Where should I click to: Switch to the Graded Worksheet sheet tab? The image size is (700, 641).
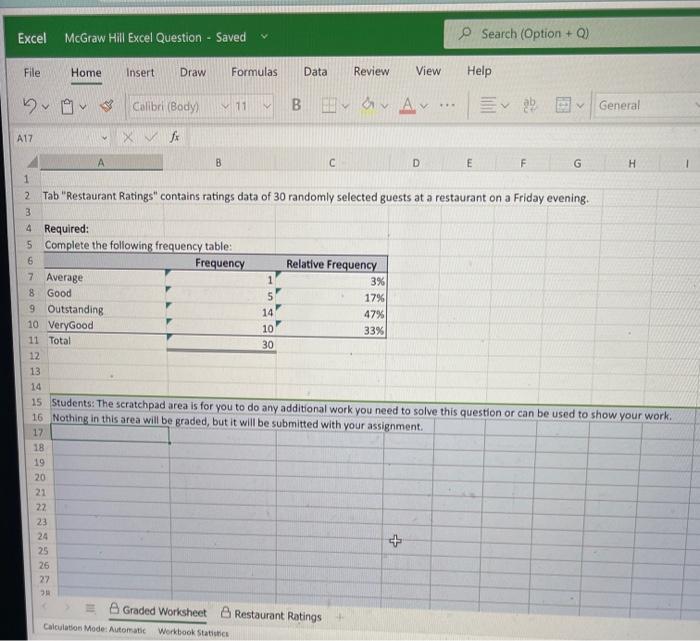(158, 611)
